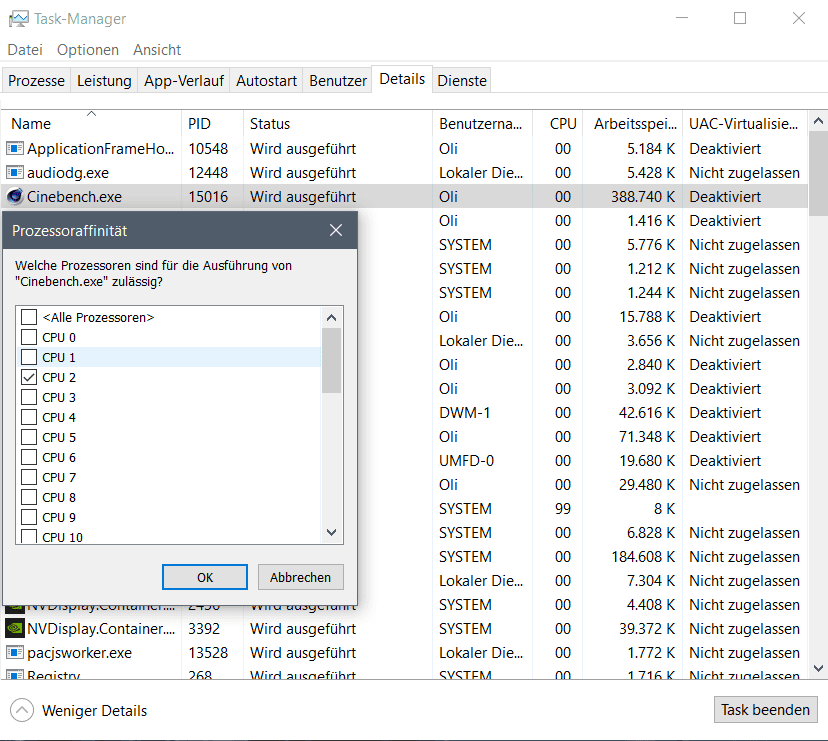Enable the CPU 8 checkbox
Screen dimensions: 828x741
[29, 498]
